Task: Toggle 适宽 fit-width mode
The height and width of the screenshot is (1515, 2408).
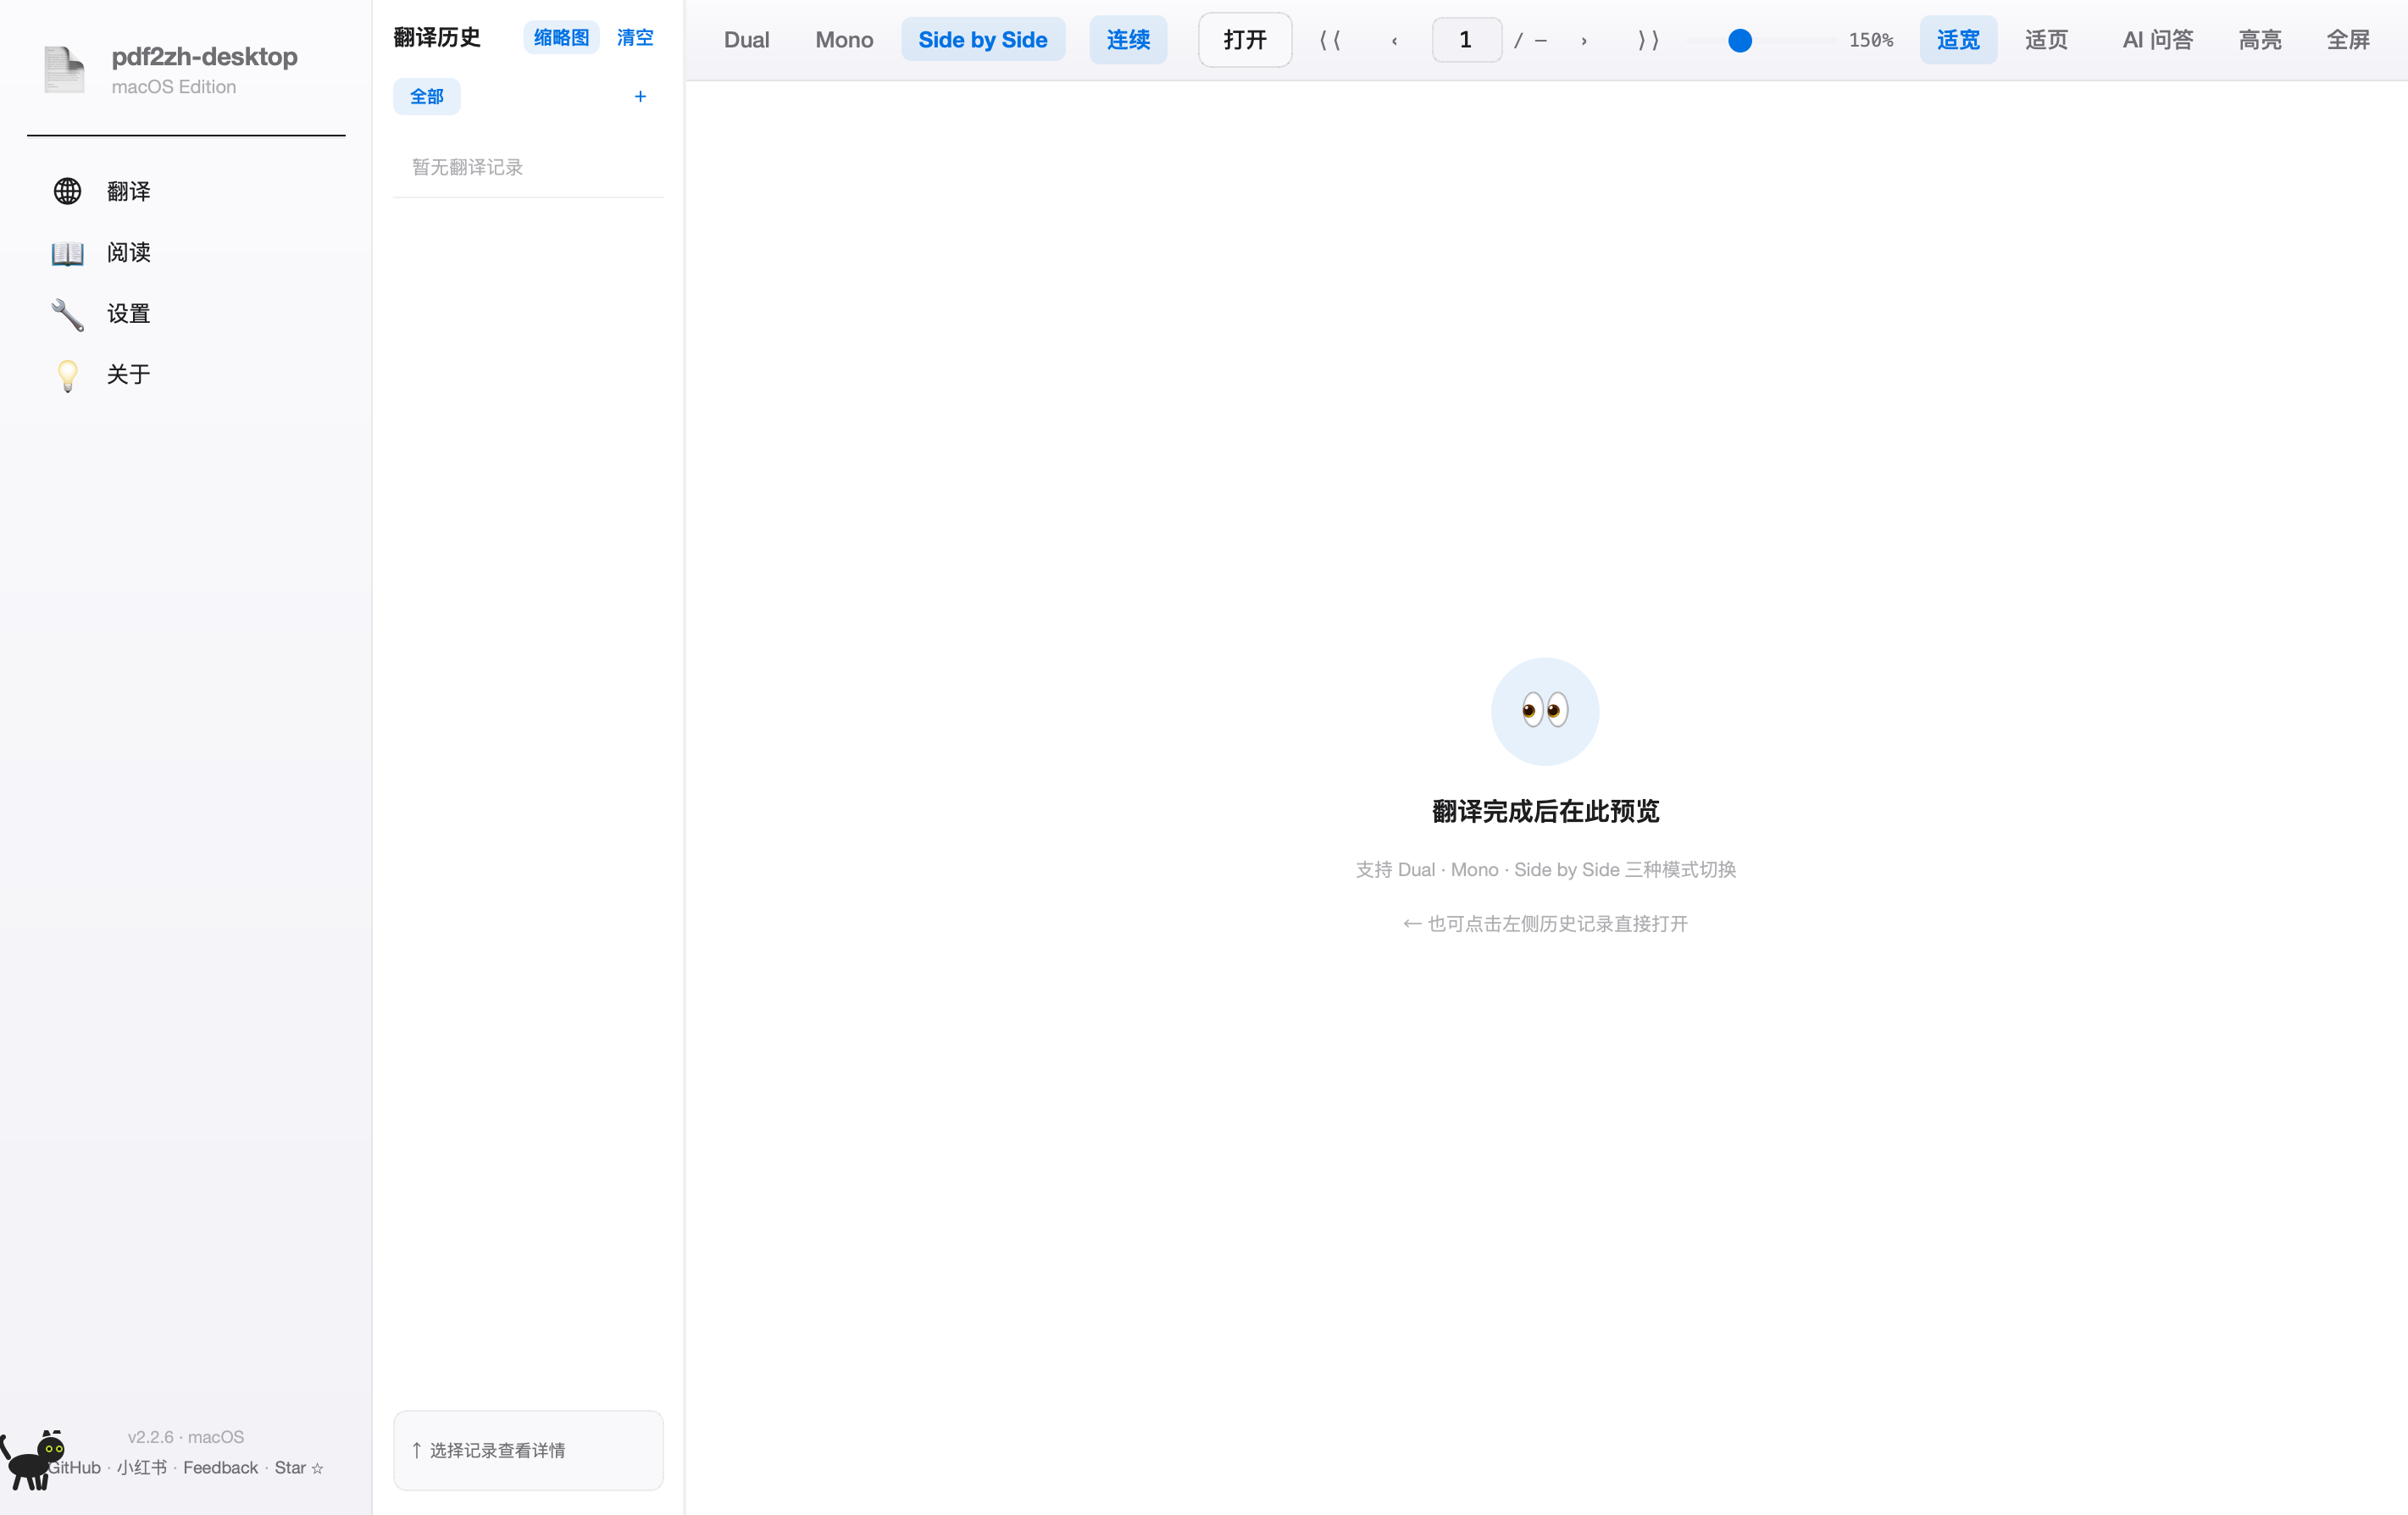Action: (1958, 40)
